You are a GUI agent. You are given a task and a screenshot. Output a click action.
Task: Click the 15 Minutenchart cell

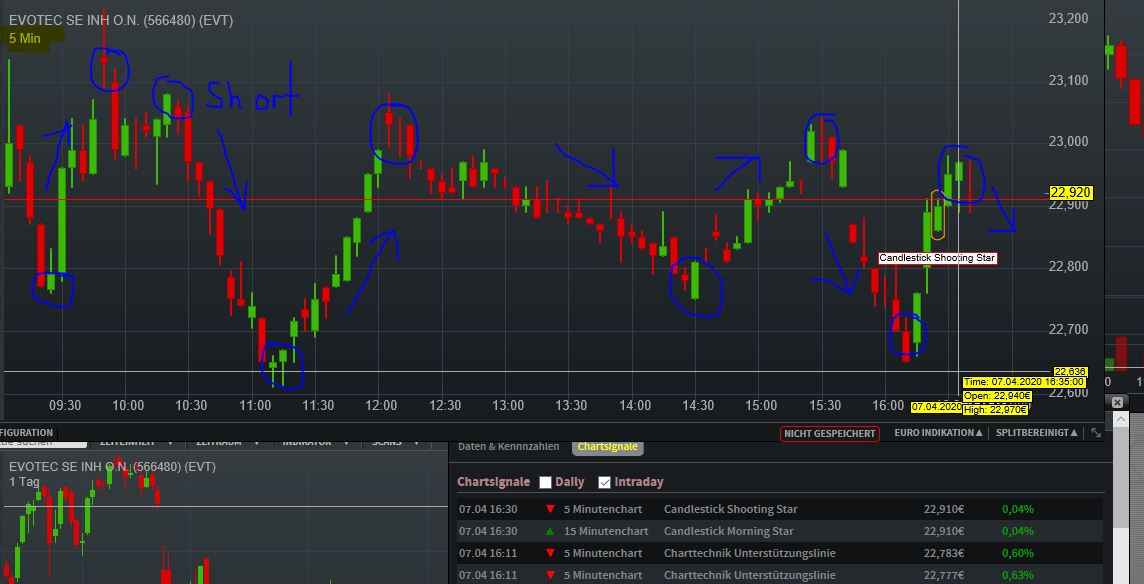[x=606, y=531]
